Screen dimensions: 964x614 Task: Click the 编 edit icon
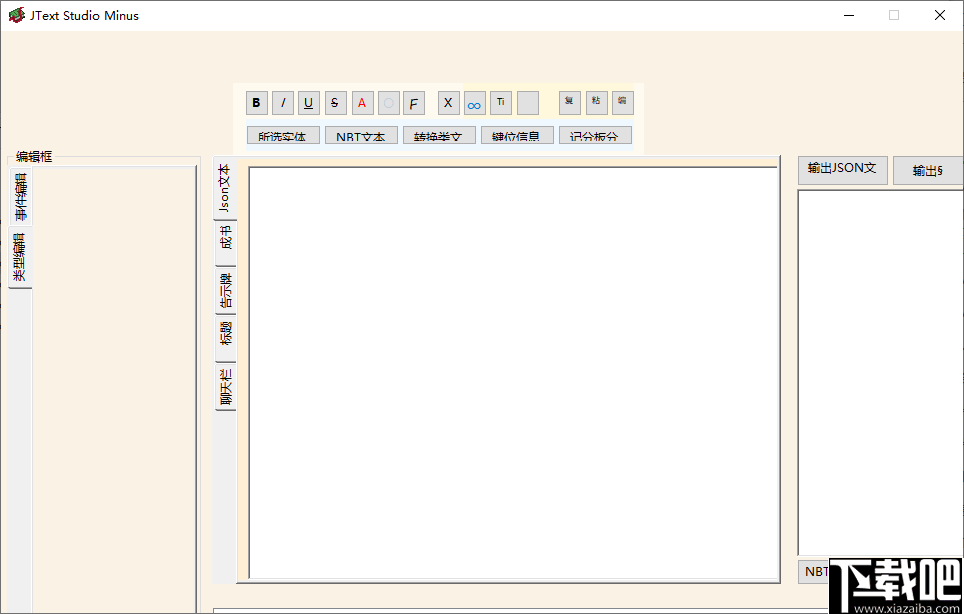[x=622, y=102]
